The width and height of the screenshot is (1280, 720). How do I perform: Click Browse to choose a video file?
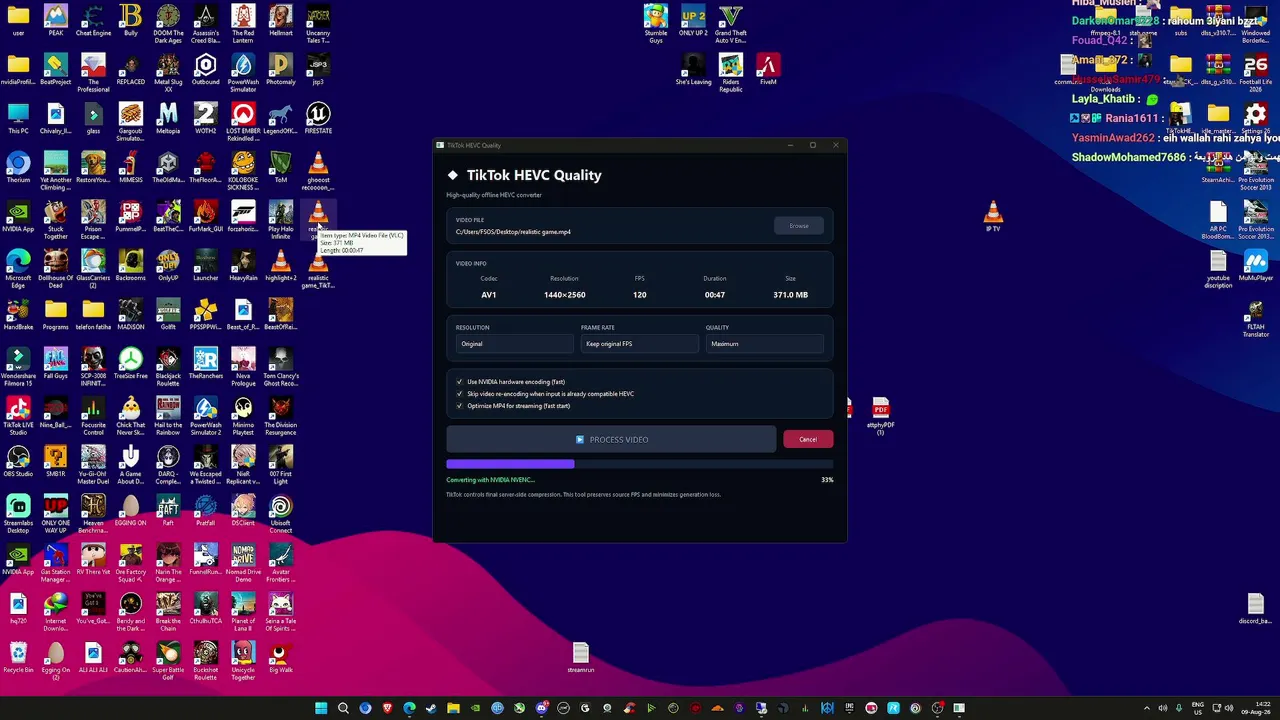pyautogui.click(x=798, y=226)
